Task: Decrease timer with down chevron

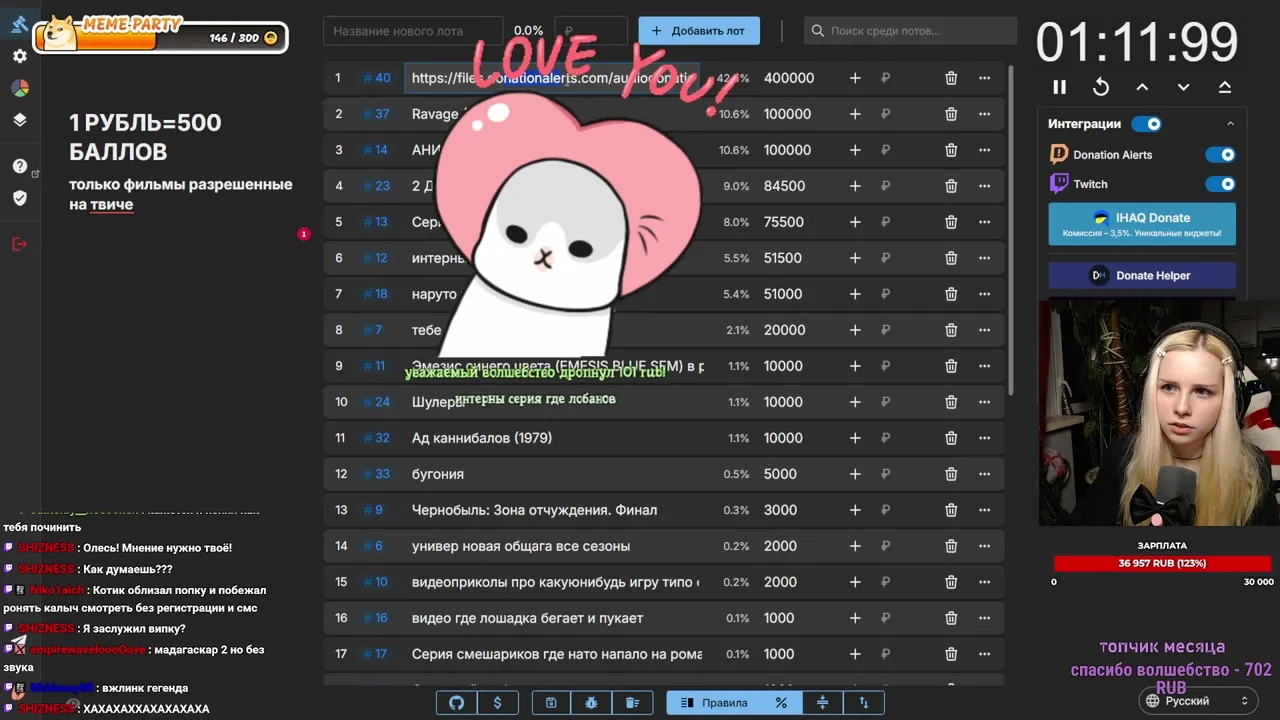Action: tap(1183, 87)
